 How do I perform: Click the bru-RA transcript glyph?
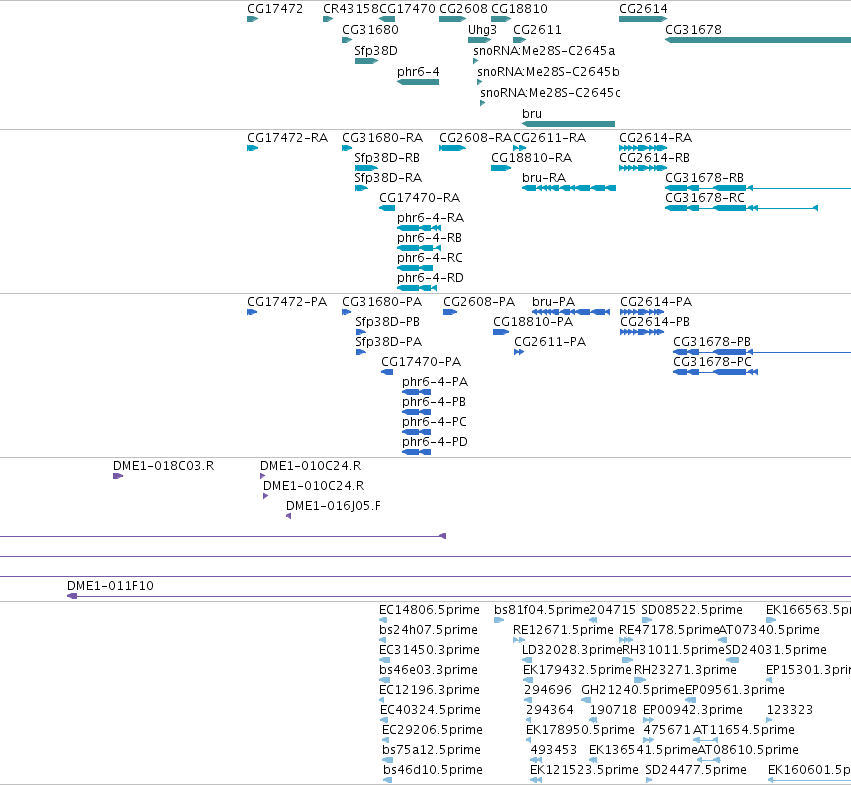tap(569, 188)
